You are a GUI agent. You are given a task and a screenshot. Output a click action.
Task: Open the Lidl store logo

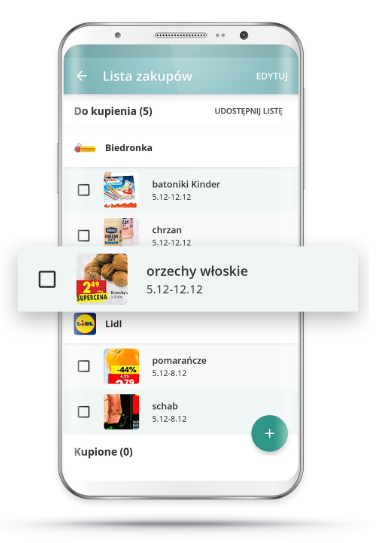85,324
